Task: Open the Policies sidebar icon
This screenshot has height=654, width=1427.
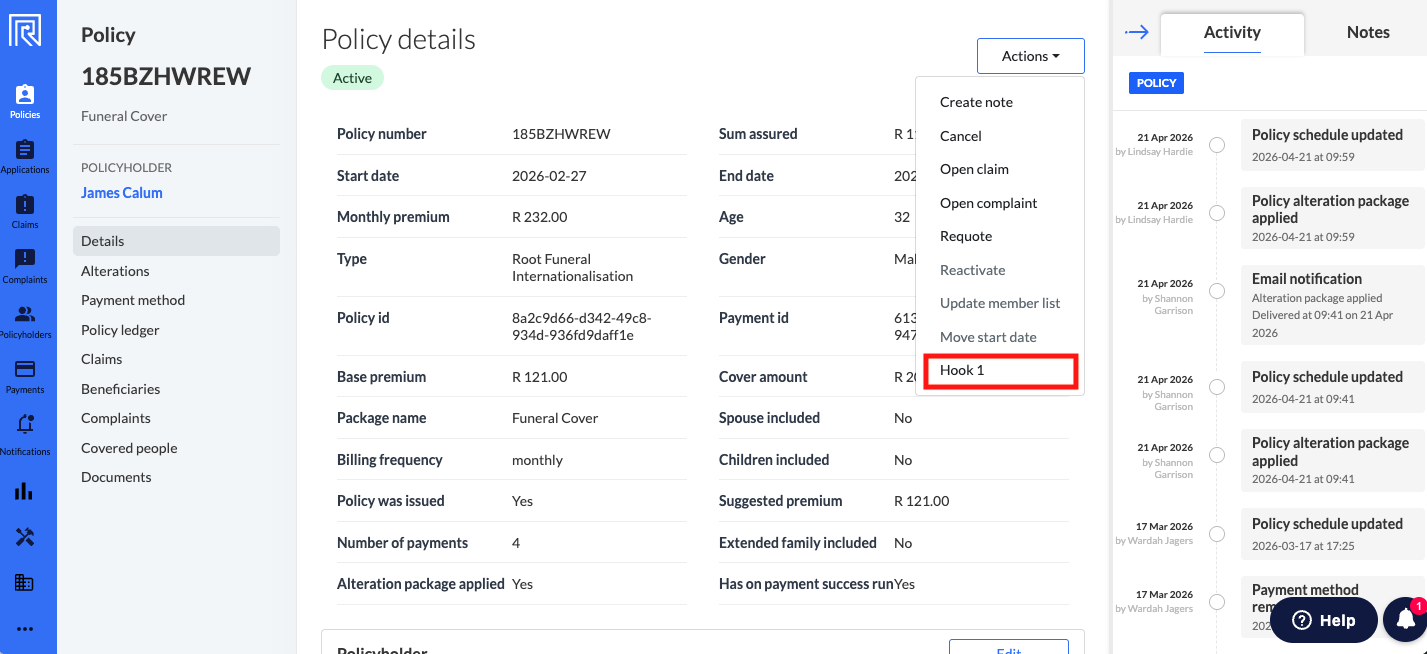Action: (x=25, y=101)
